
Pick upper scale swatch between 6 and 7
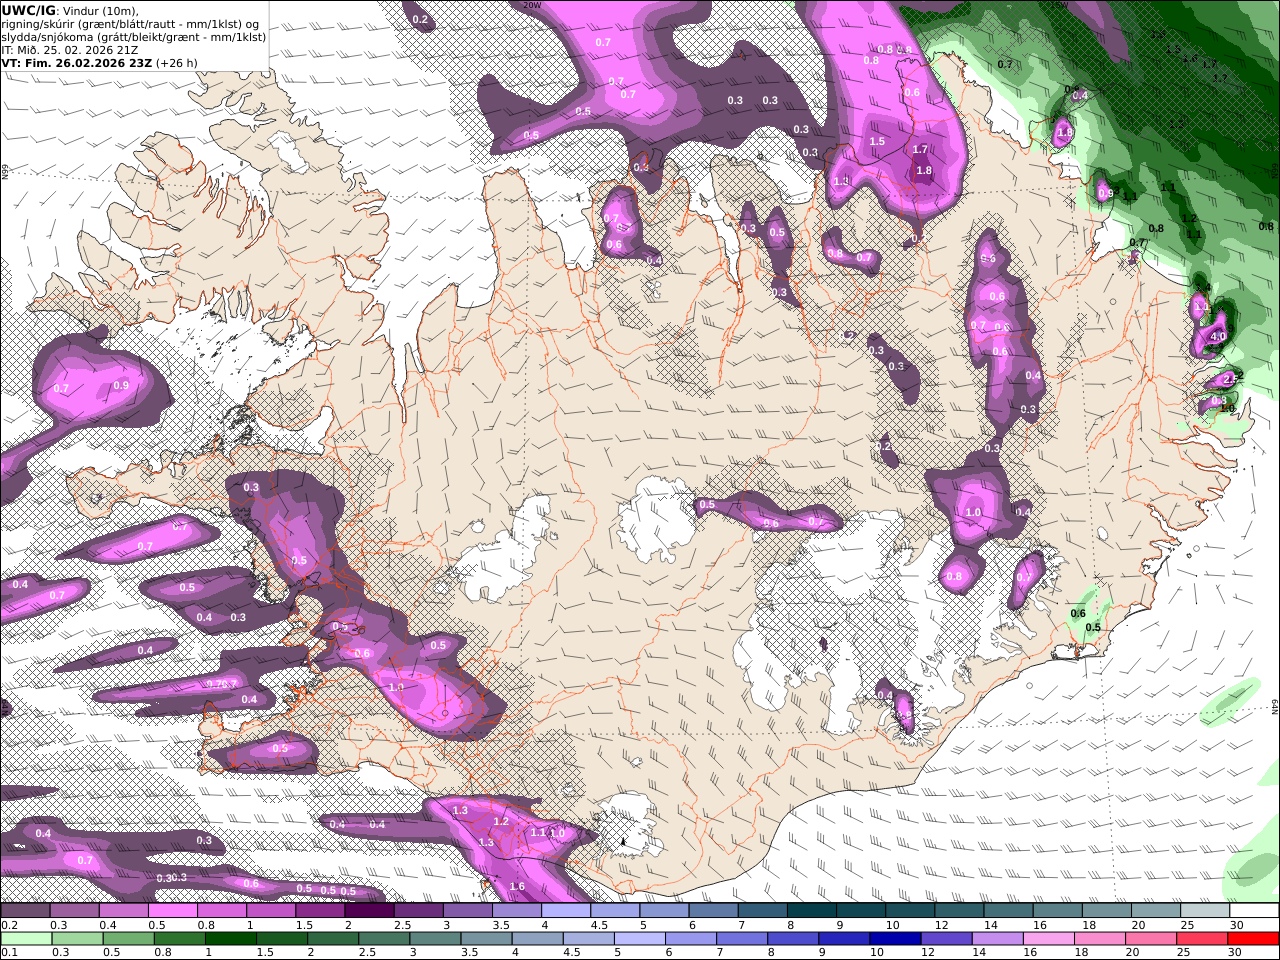pyautogui.click(x=713, y=911)
